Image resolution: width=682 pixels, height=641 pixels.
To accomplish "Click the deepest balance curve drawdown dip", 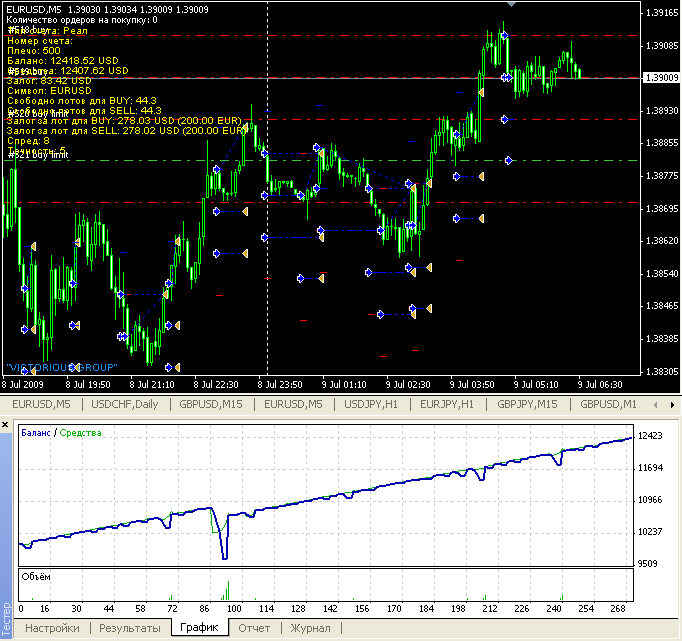I will pyautogui.click(x=225, y=555).
